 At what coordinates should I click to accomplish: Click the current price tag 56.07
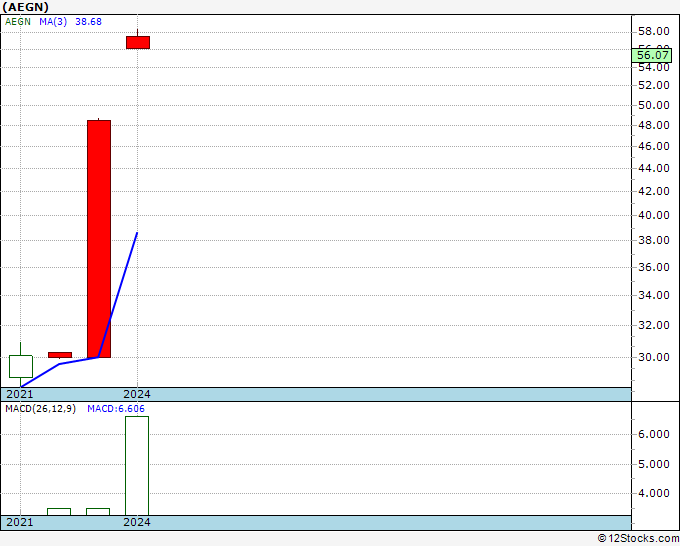click(x=652, y=56)
